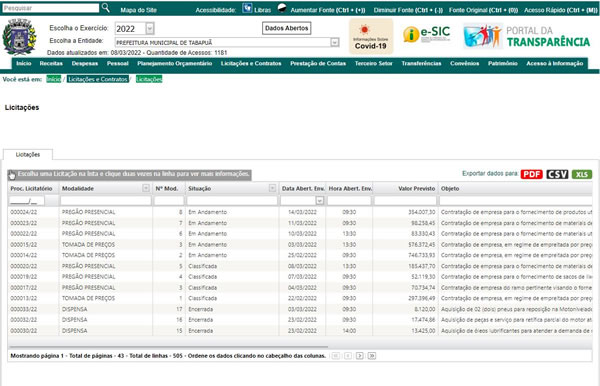Click the Licitações breadcrumb link

[x=149, y=79]
